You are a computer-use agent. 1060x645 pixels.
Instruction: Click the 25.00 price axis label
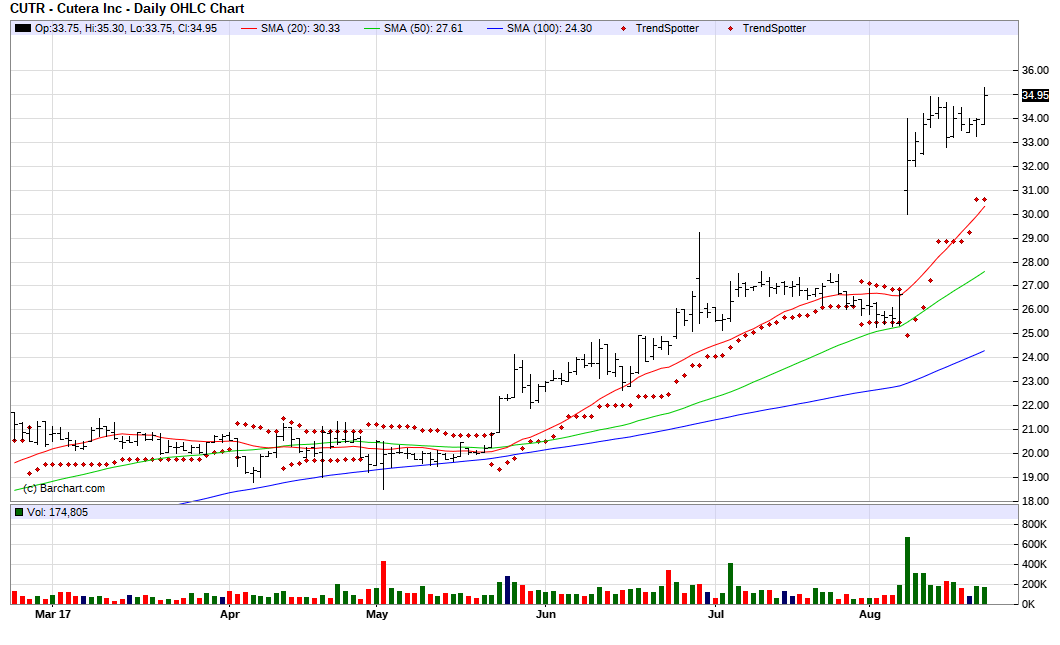[1035, 333]
